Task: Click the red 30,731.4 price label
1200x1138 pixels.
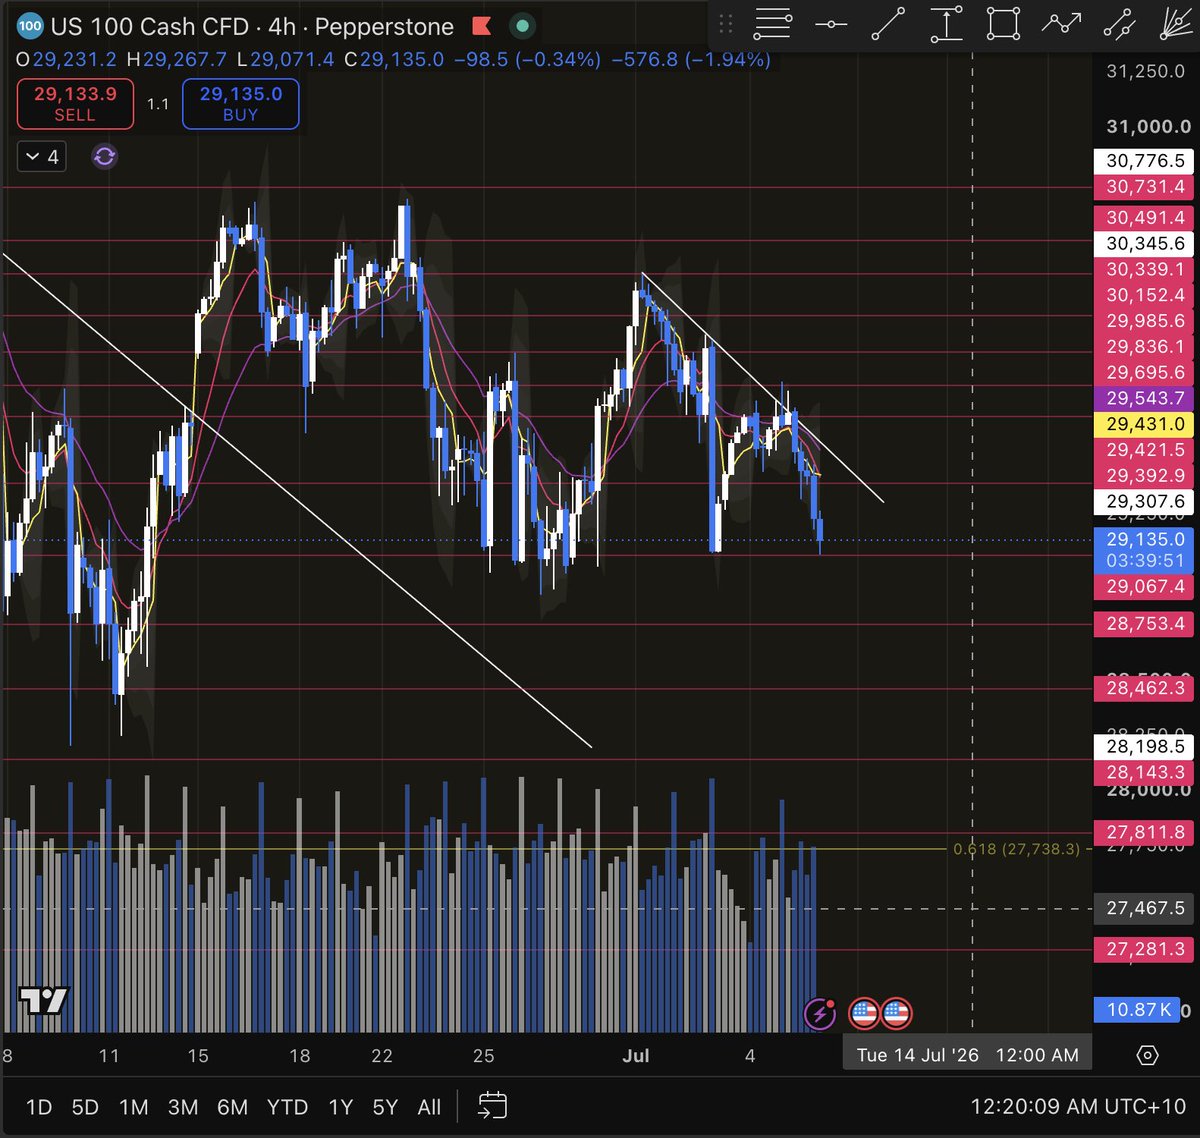Action: point(1145,186)
